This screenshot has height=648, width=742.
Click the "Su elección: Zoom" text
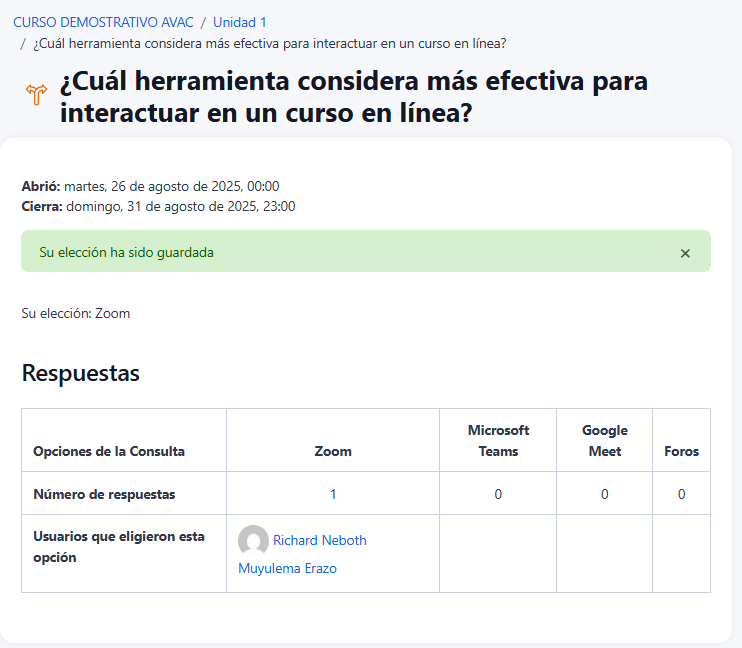click(x=76, y=313)
